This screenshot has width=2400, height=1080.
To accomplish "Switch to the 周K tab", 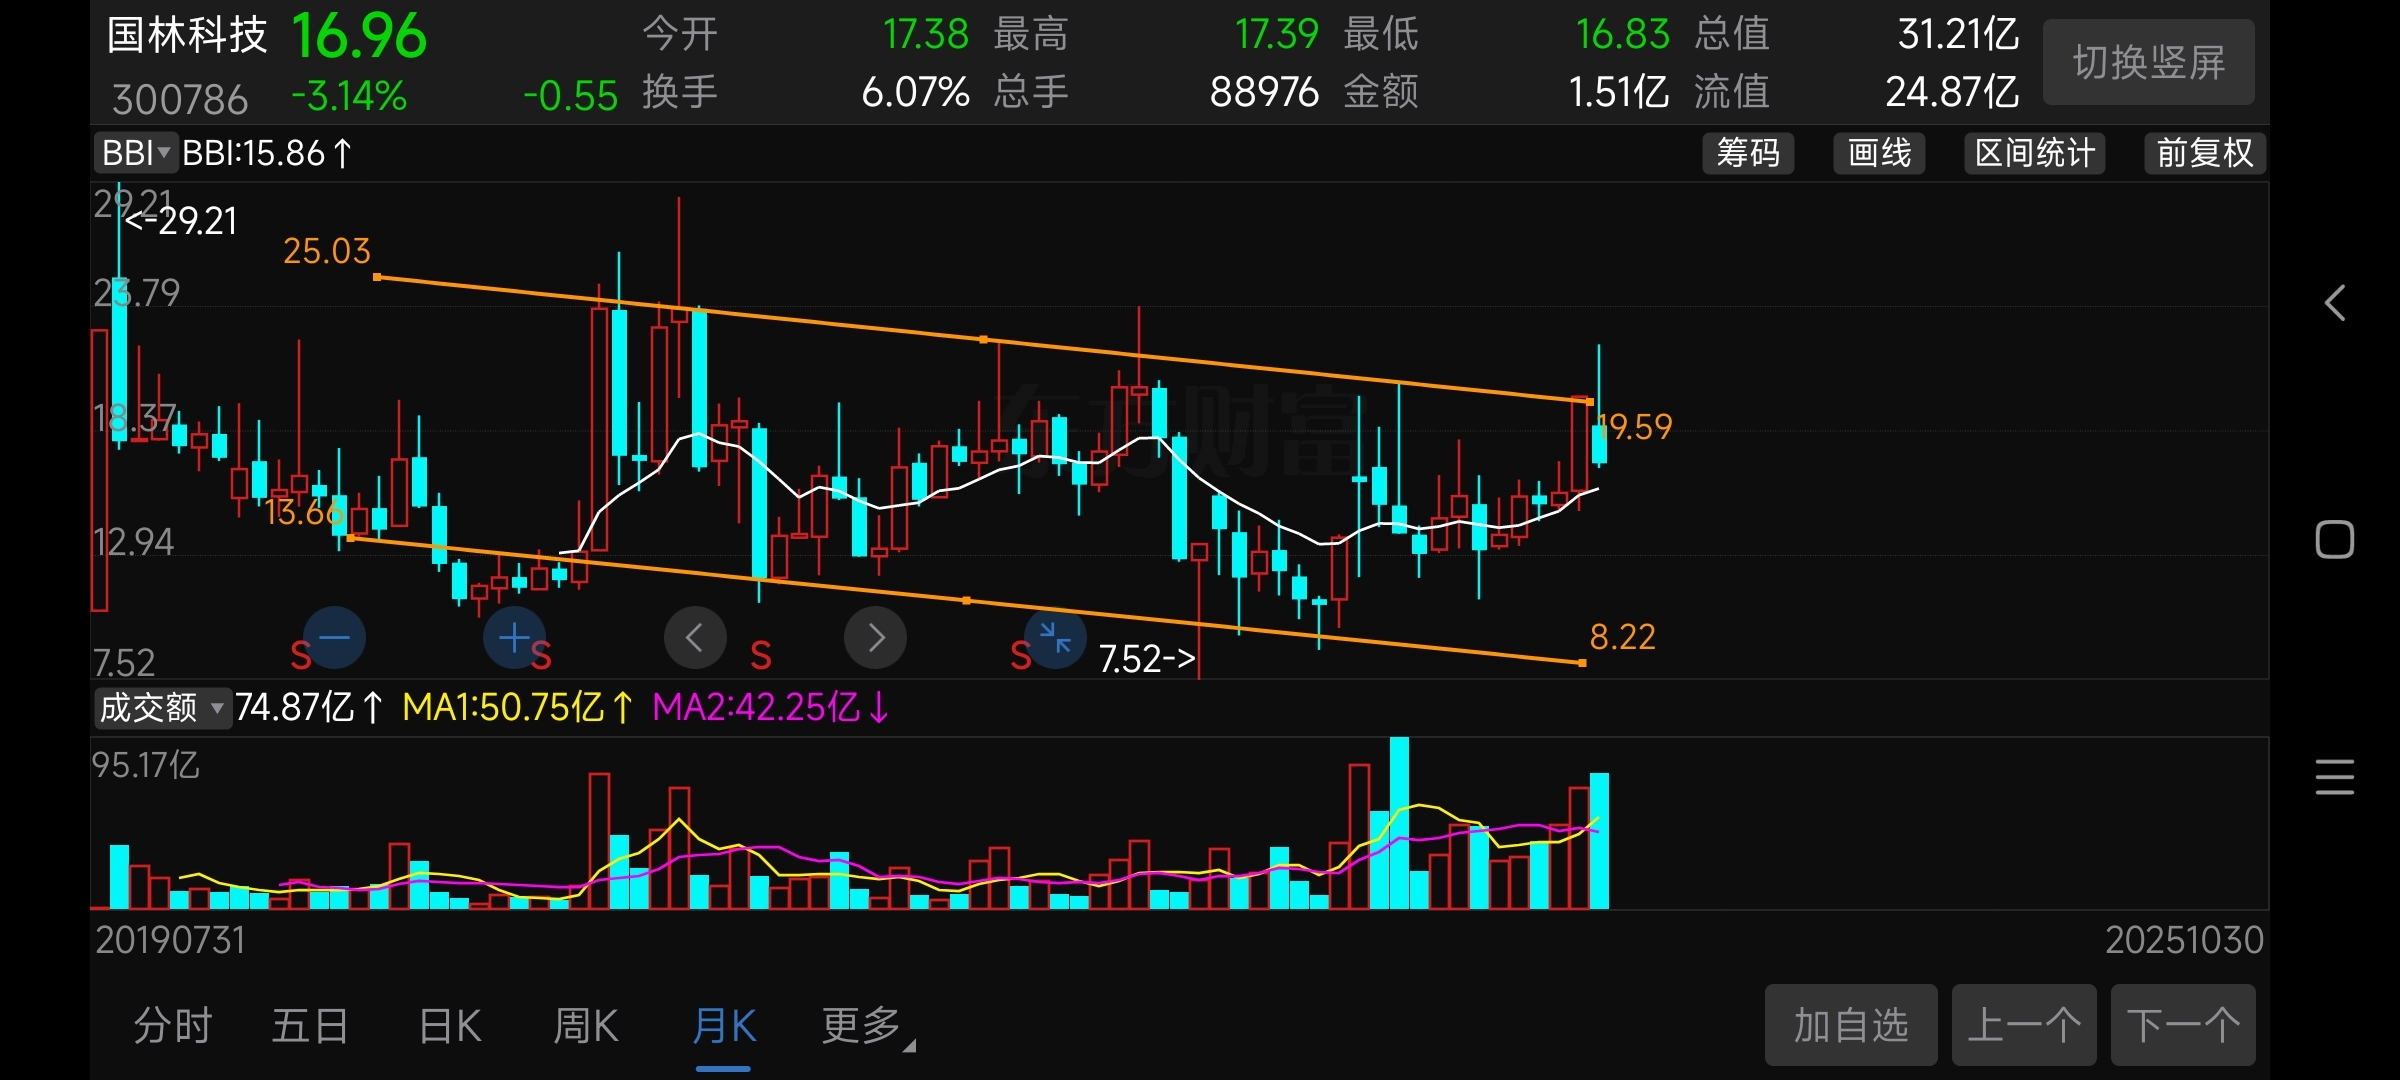I will tap(586, 1026).
